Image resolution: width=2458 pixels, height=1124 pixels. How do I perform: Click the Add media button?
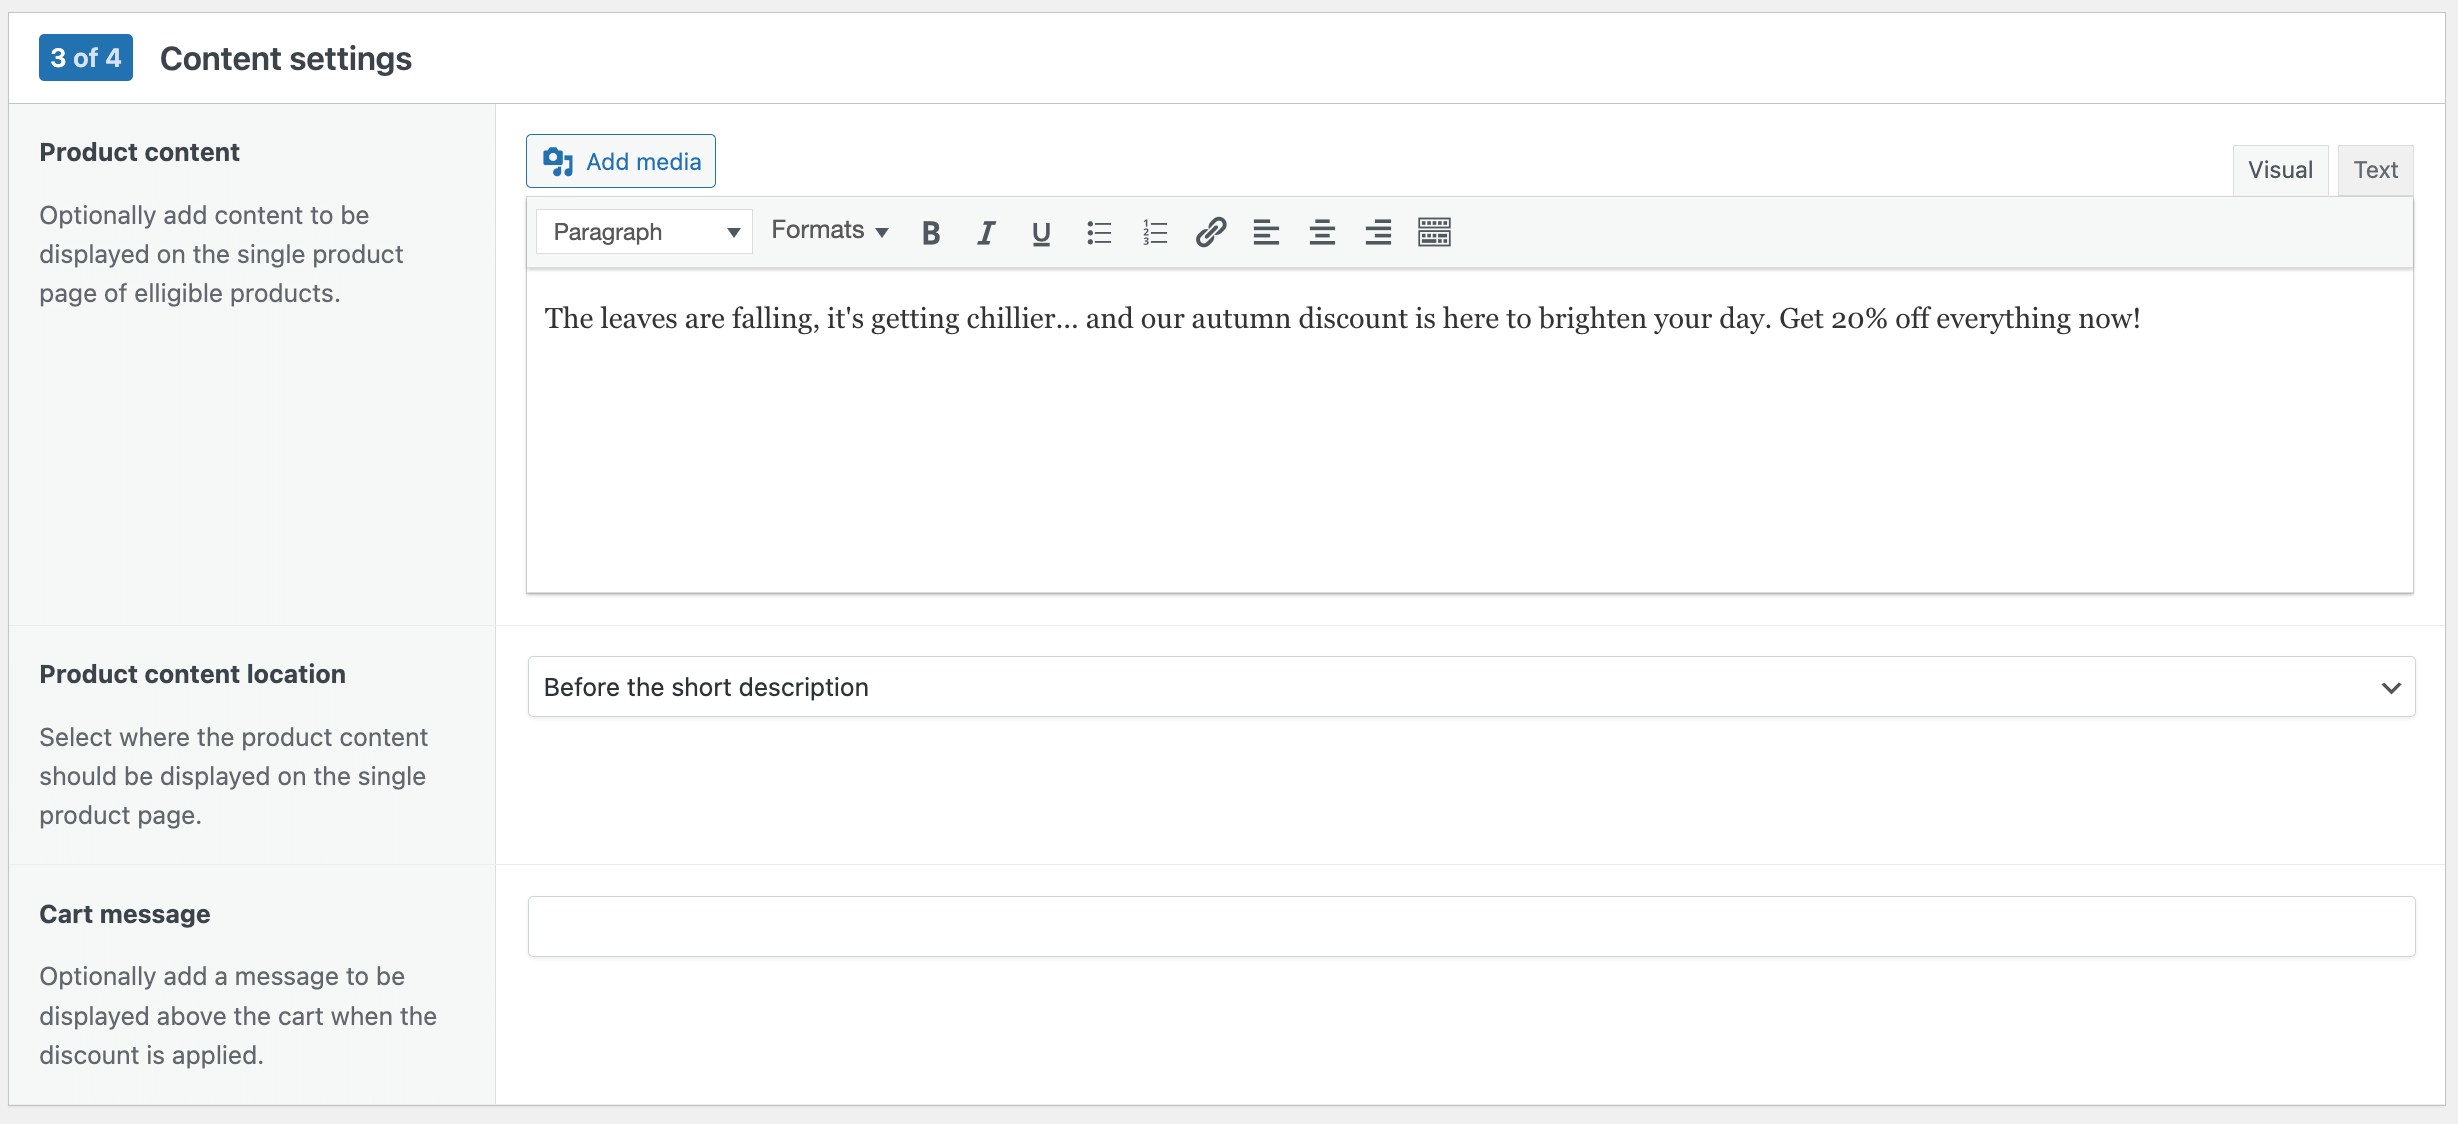pos(621,161)
